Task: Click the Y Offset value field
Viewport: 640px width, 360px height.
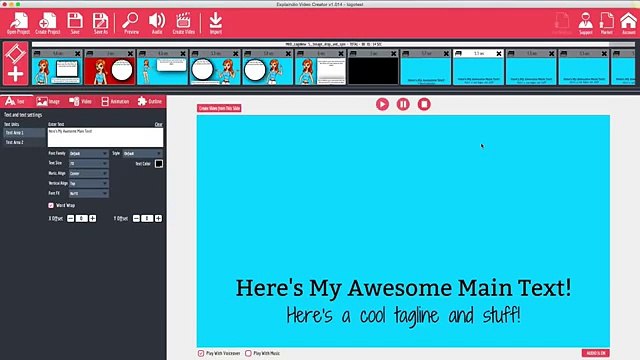Action: click(x=147, y=219)
